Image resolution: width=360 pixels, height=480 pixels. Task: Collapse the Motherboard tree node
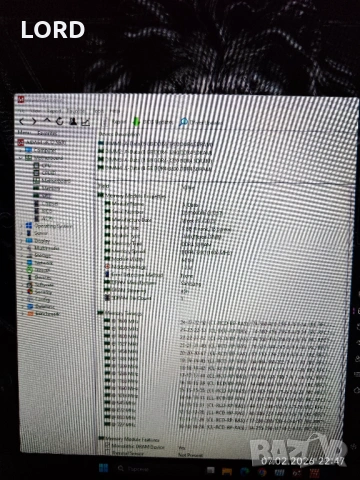click(x=21, y=158)
